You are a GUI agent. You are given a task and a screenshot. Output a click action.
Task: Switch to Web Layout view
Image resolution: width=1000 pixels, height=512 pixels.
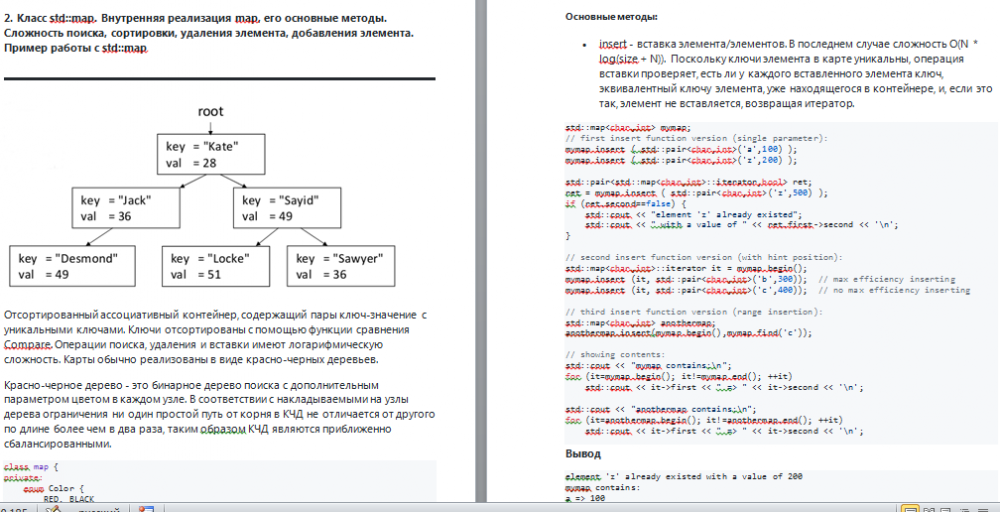tap(947, 508)
